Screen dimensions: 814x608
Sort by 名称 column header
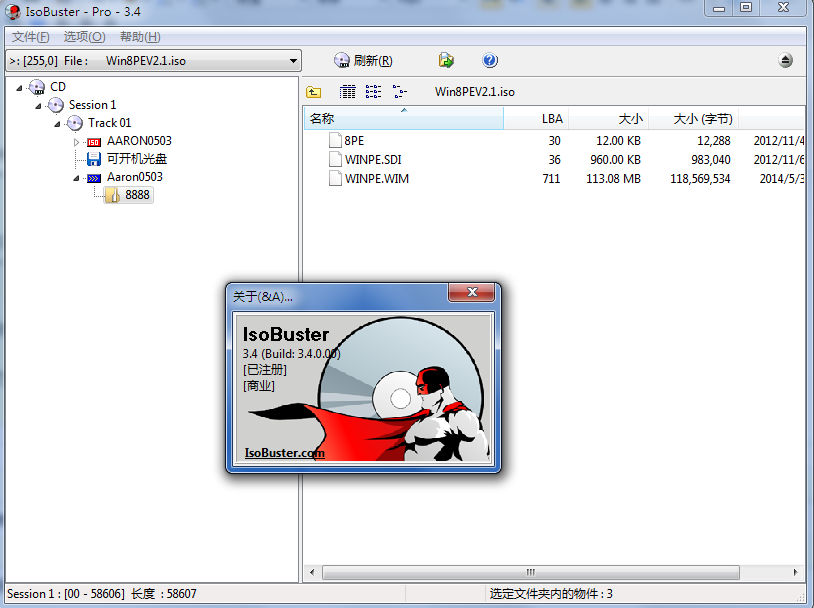404,118
